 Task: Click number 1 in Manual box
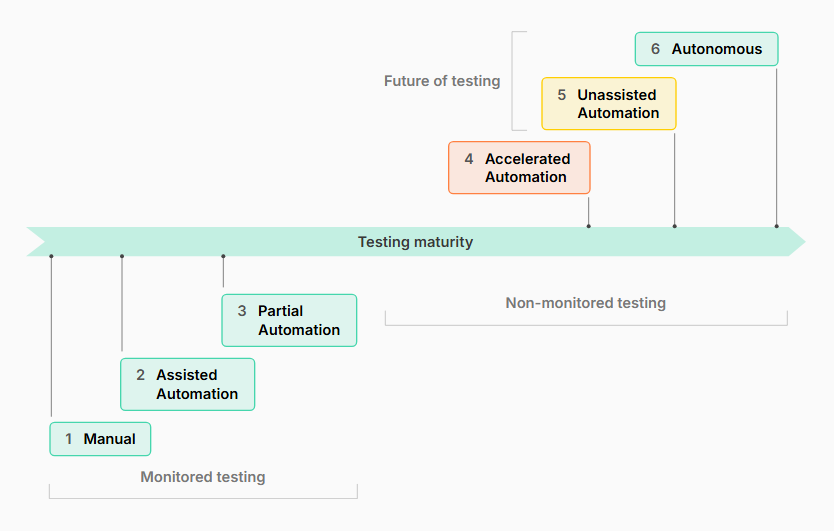click(x=69, y=439)
